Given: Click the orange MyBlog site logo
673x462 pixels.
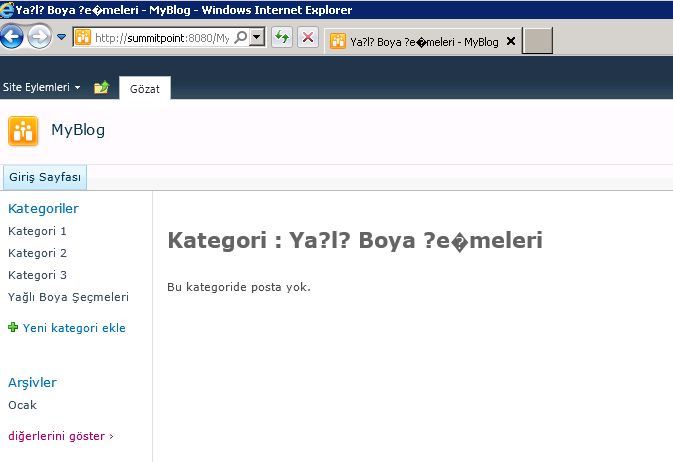Looking at the screenshot, I should point(23,131).
